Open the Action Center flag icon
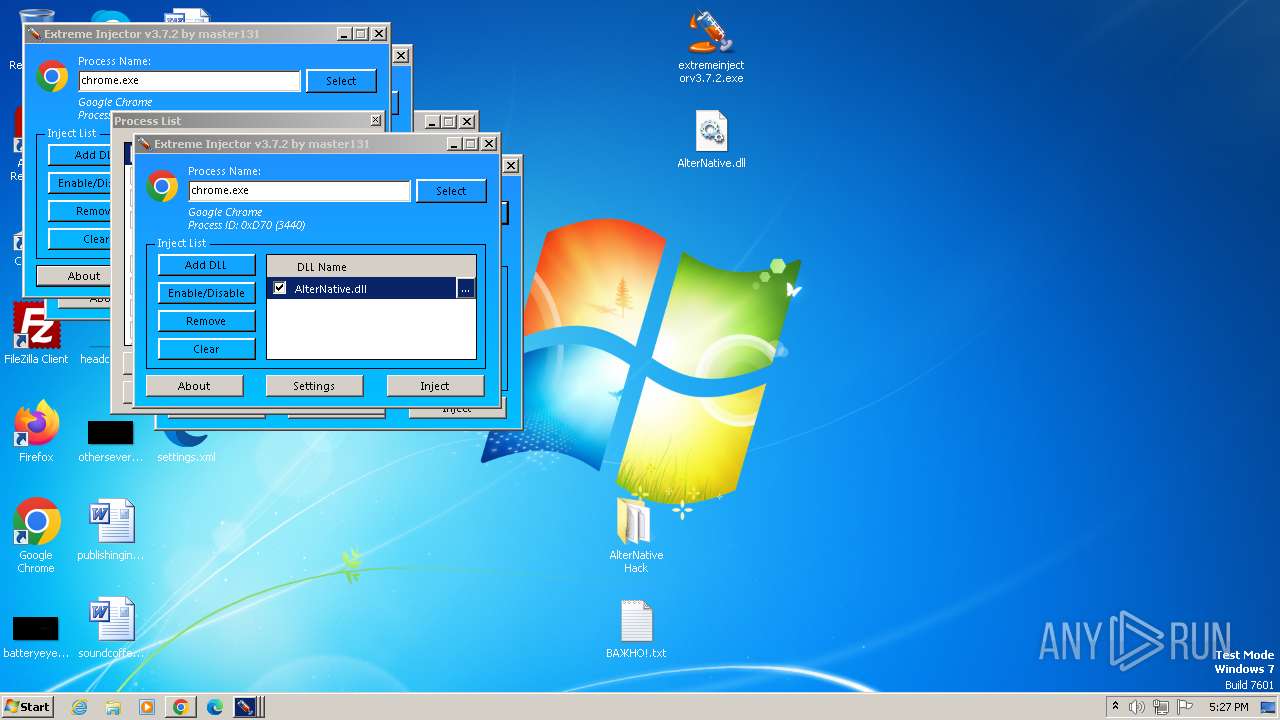Image resolution: width=1280 pixels, height=720 pixels. (1185, 707)
